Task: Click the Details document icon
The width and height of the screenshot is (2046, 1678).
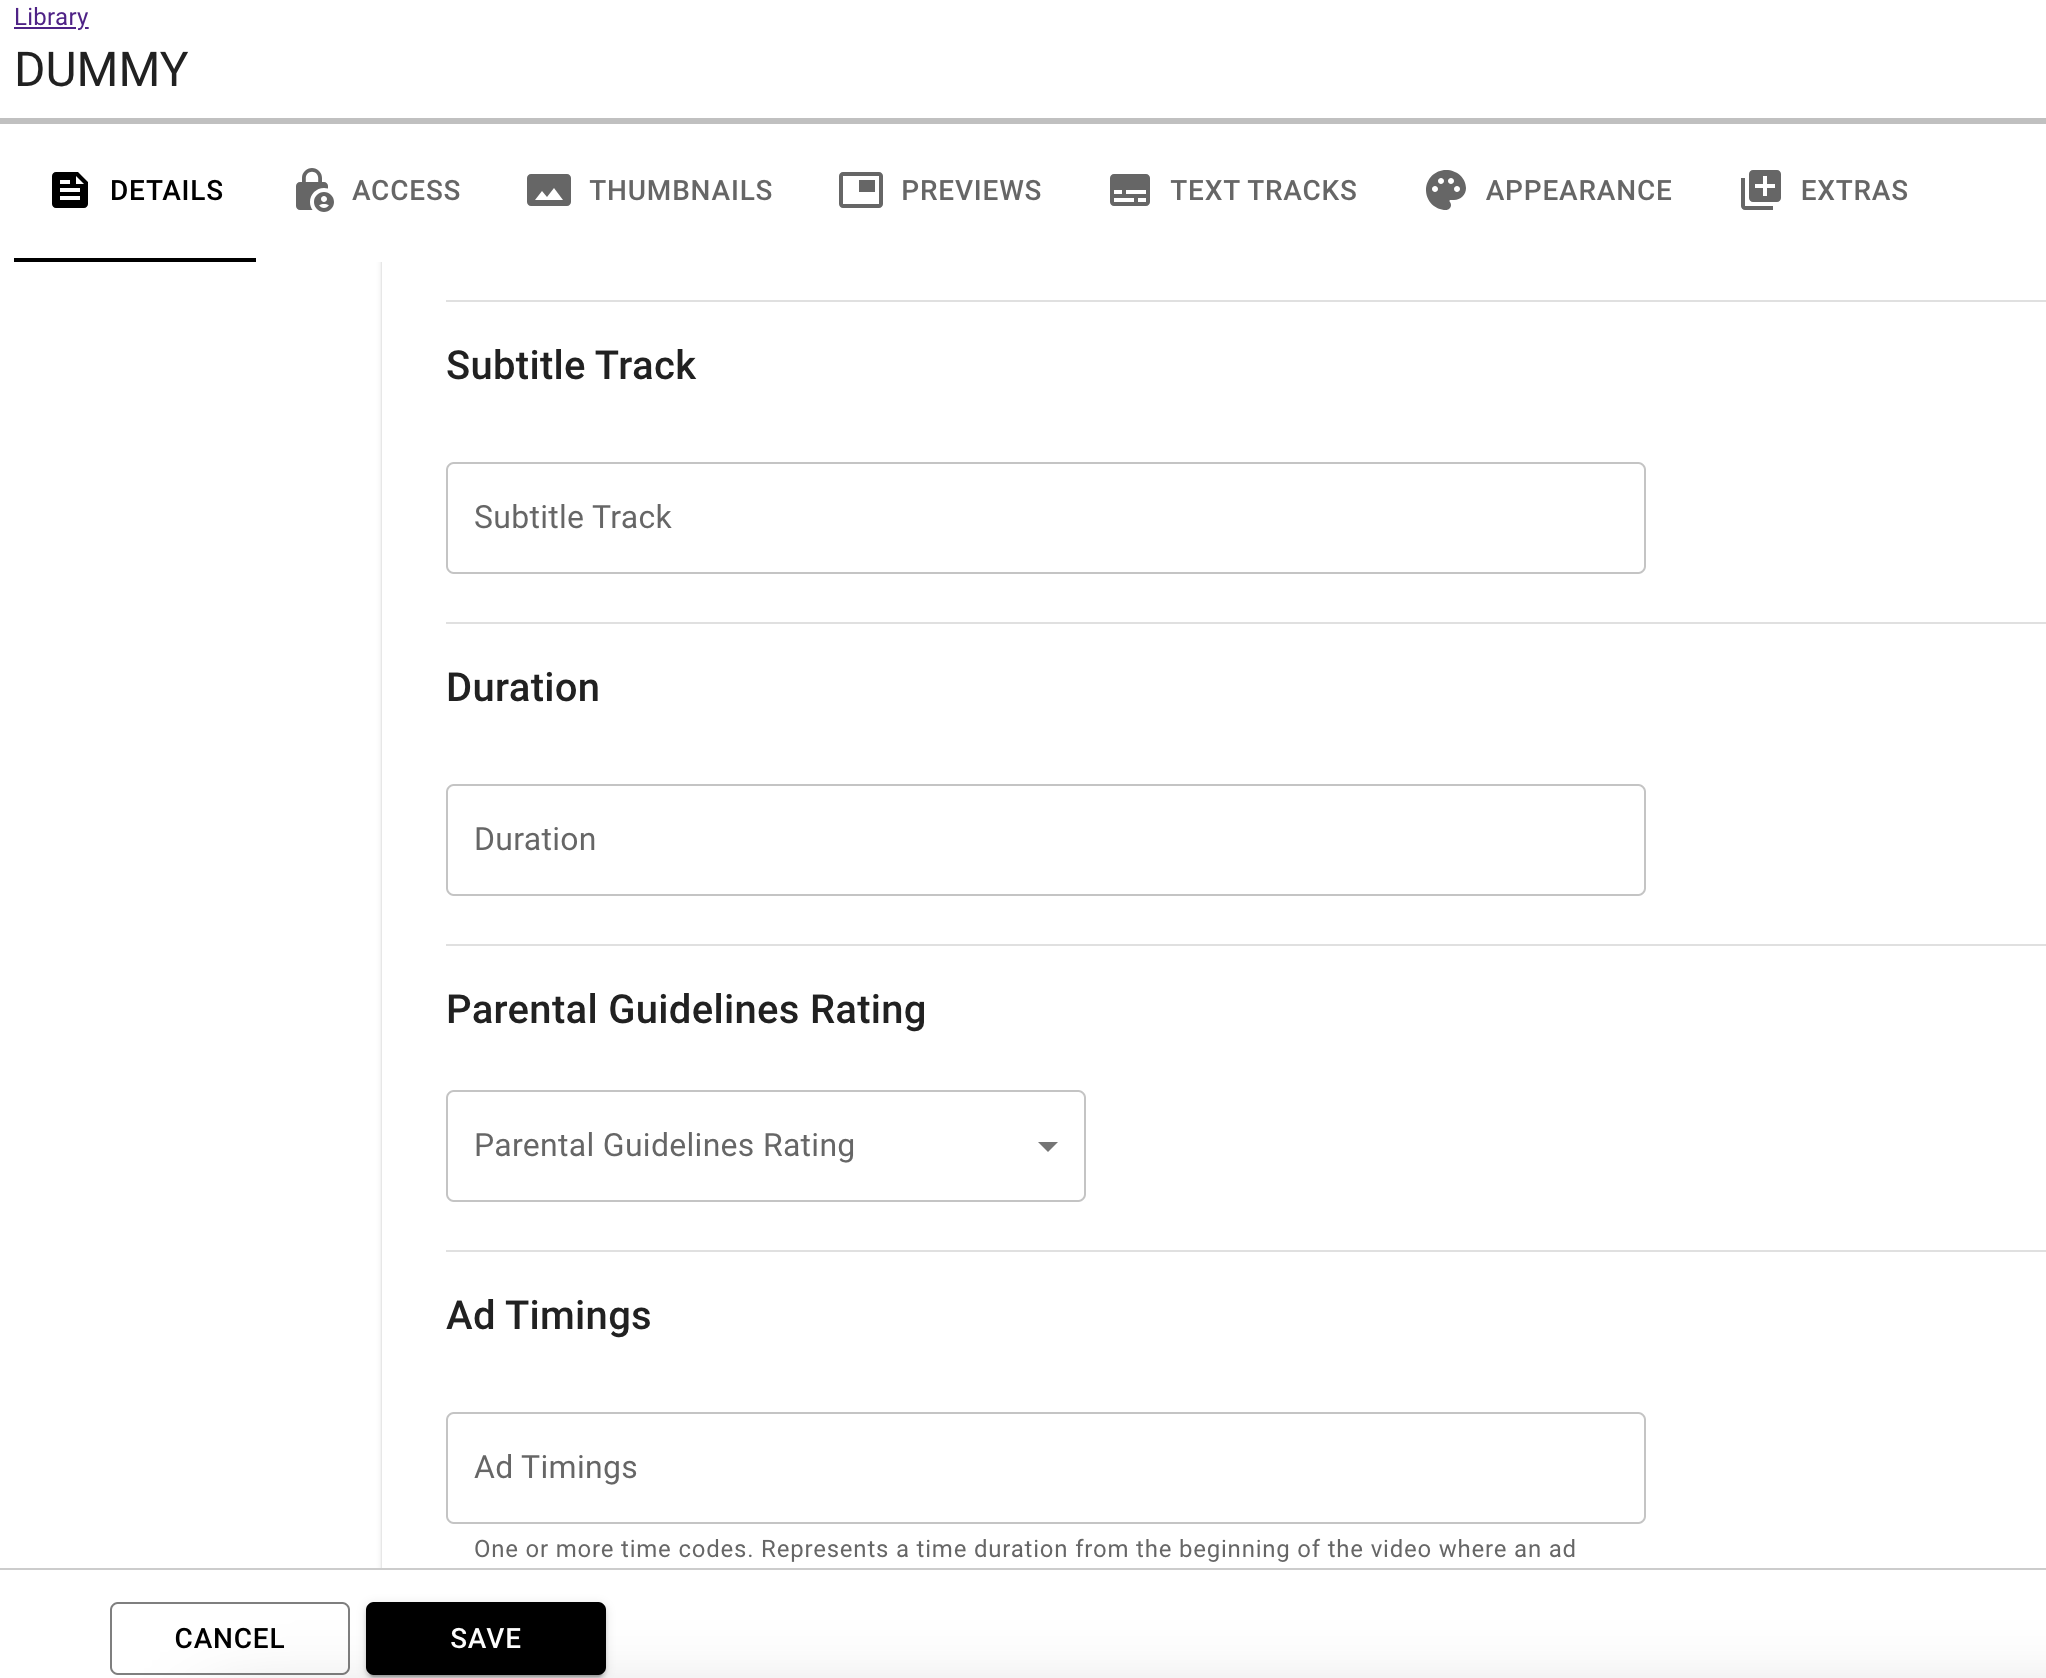Action: point(70,190)
